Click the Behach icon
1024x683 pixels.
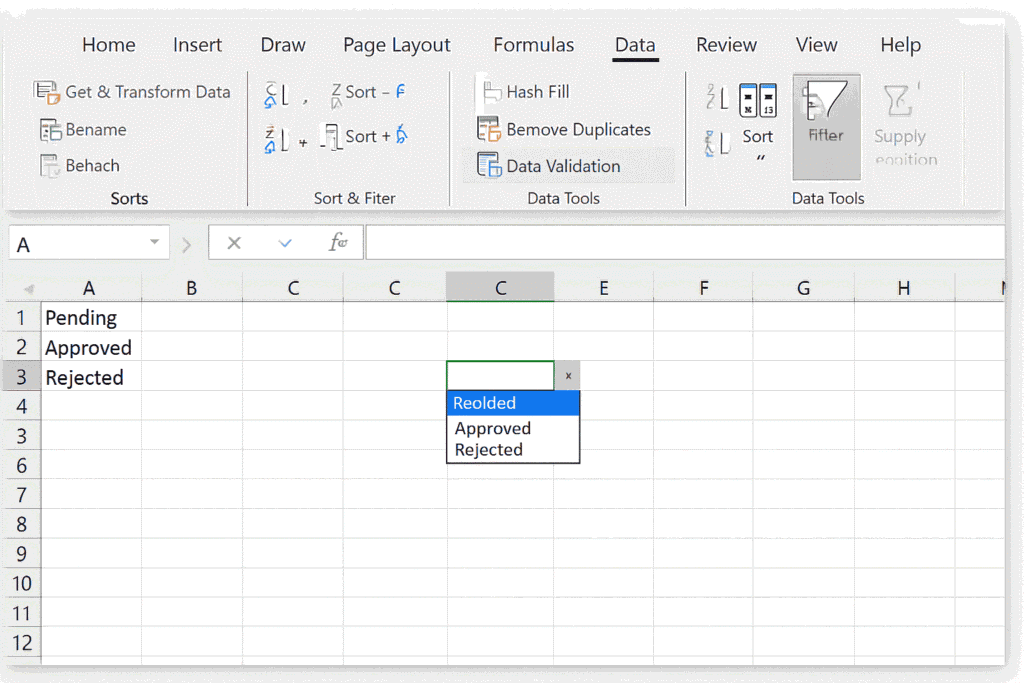click(x=81, y=165)
